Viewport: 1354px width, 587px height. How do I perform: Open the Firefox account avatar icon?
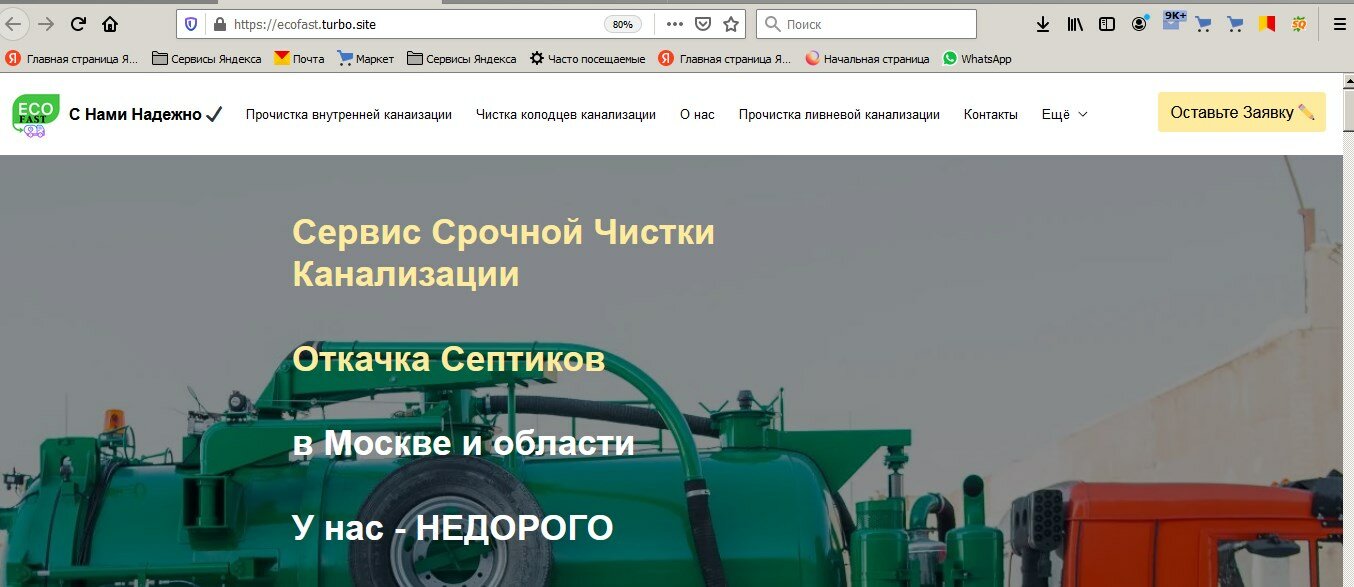(x=1140, y=24)
